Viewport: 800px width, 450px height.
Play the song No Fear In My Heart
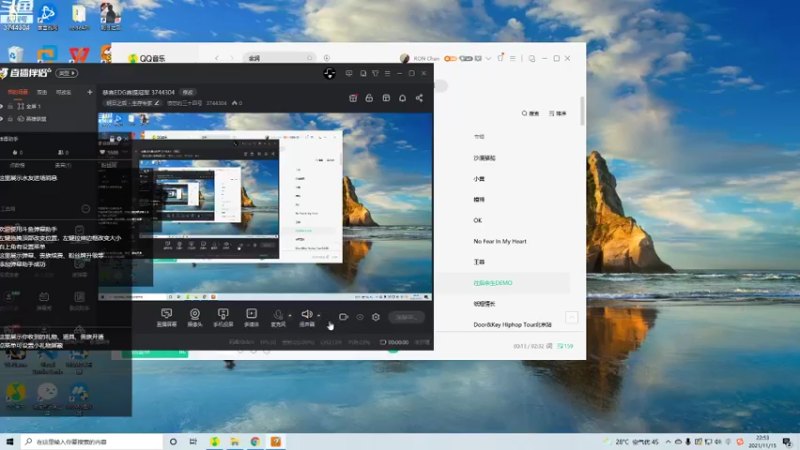pos(499,241)
